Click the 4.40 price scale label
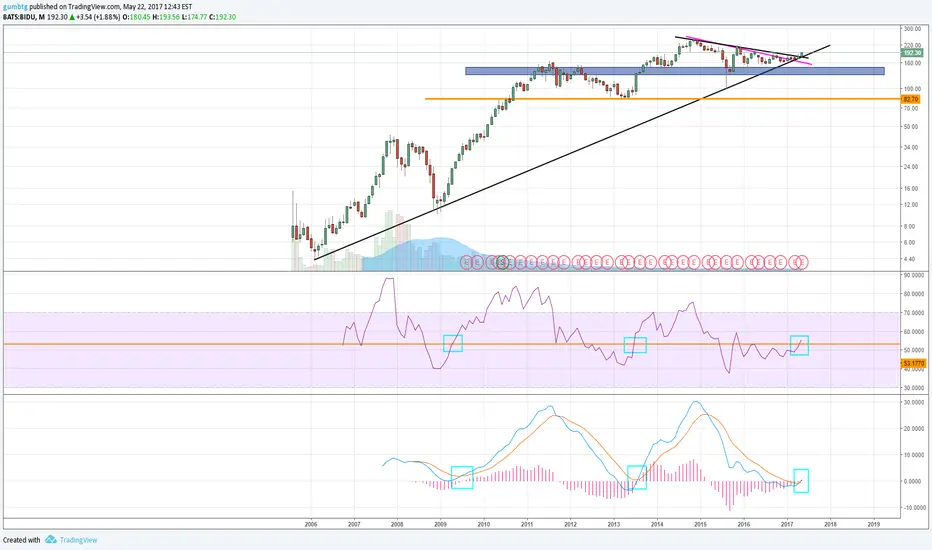 910,259
